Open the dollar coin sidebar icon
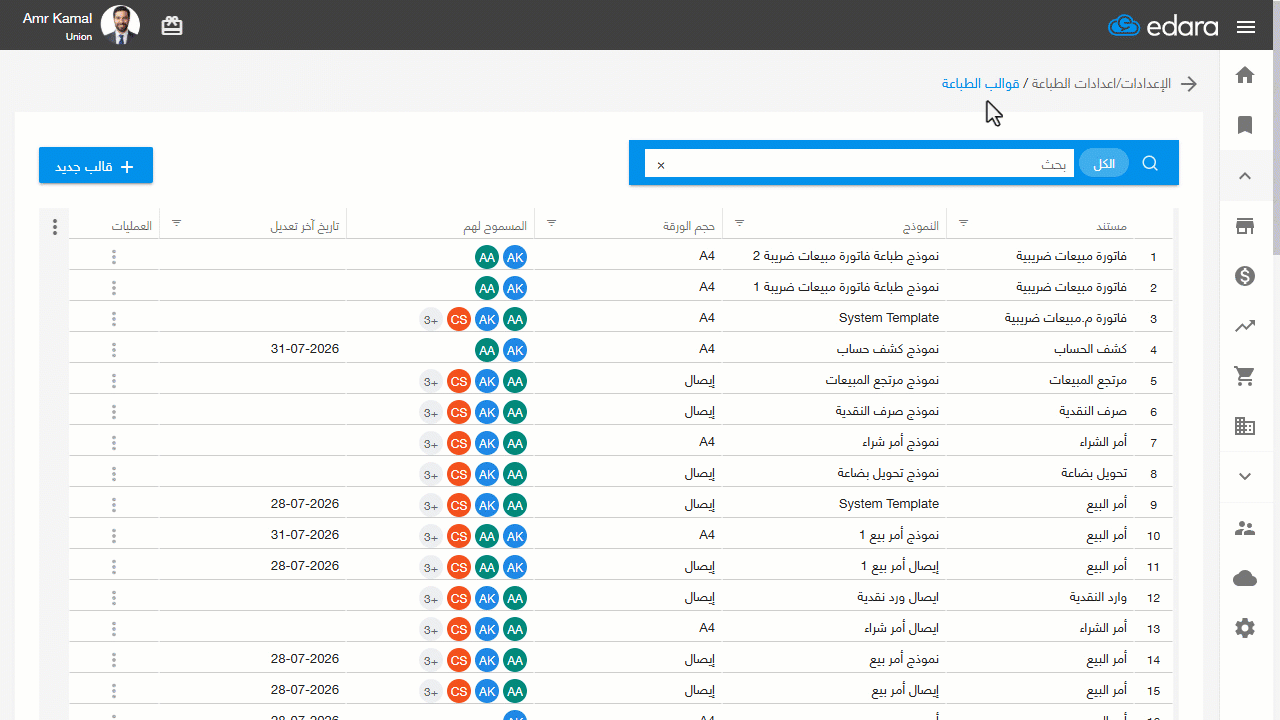1280x720 pixels. pos(1245,277)
